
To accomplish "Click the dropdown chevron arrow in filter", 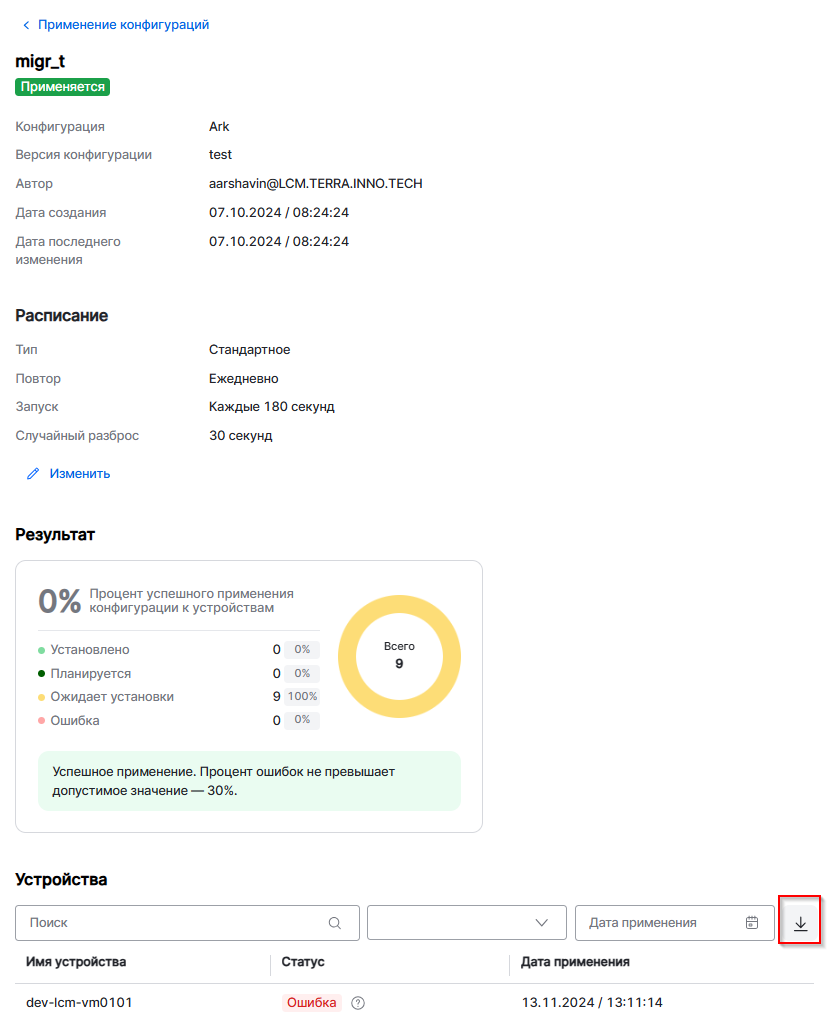I will 543,923.
